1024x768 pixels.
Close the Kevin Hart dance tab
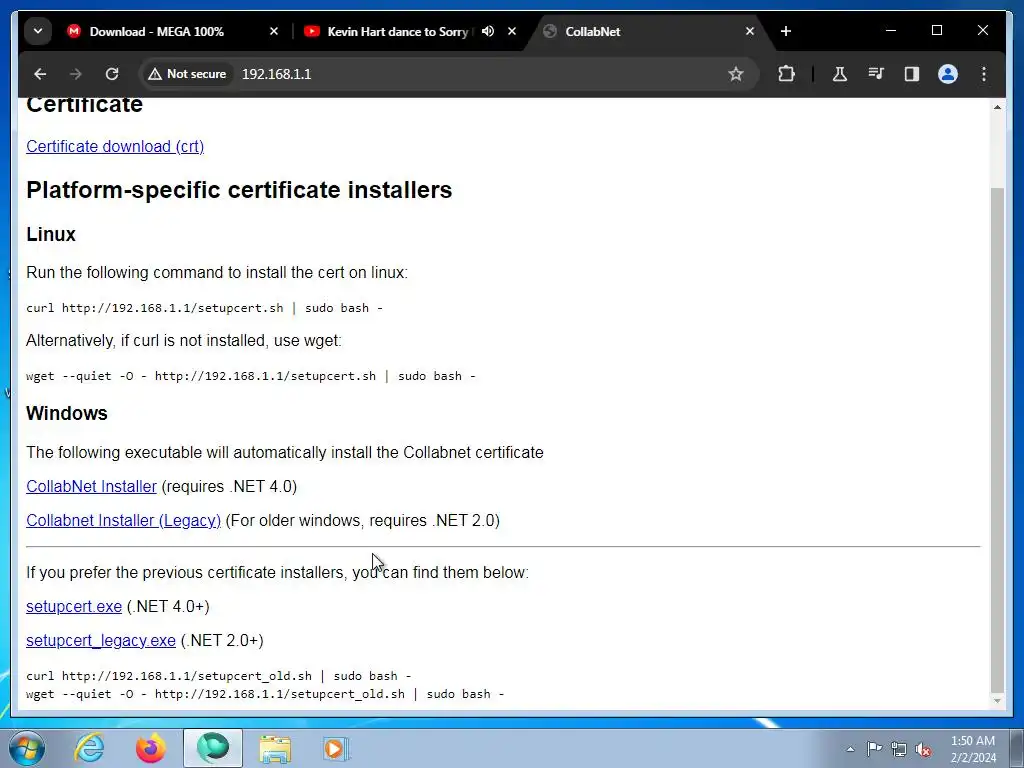pyautogui.click(x=512, y=31)
